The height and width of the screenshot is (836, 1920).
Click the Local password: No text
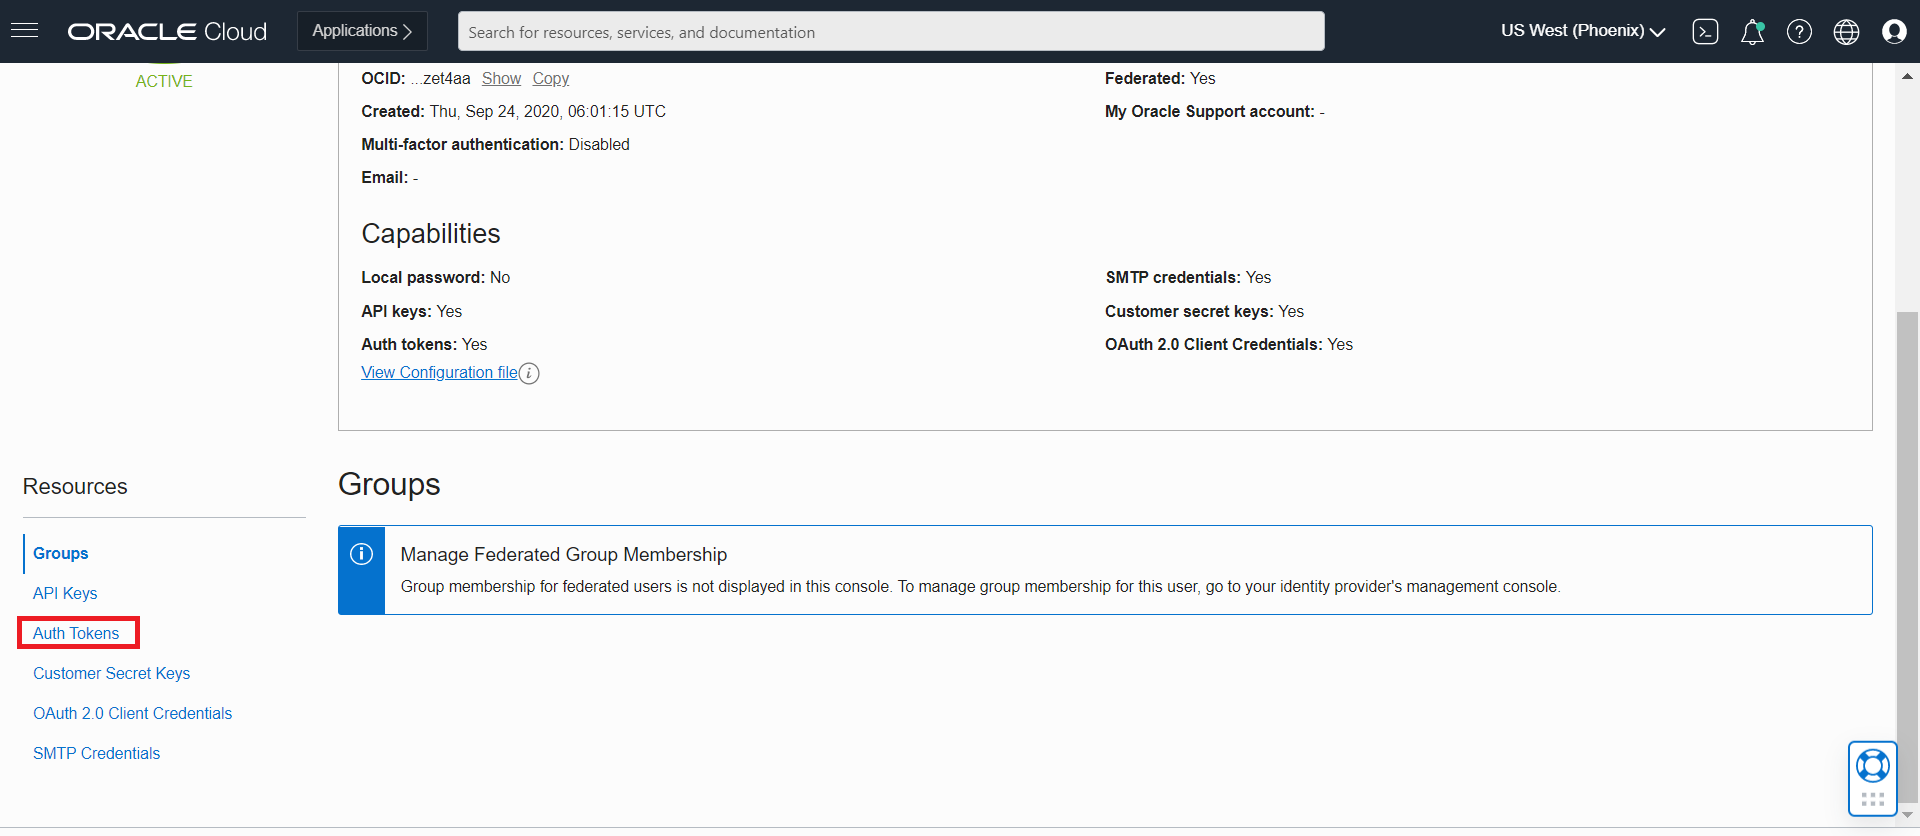click(435, 277)
